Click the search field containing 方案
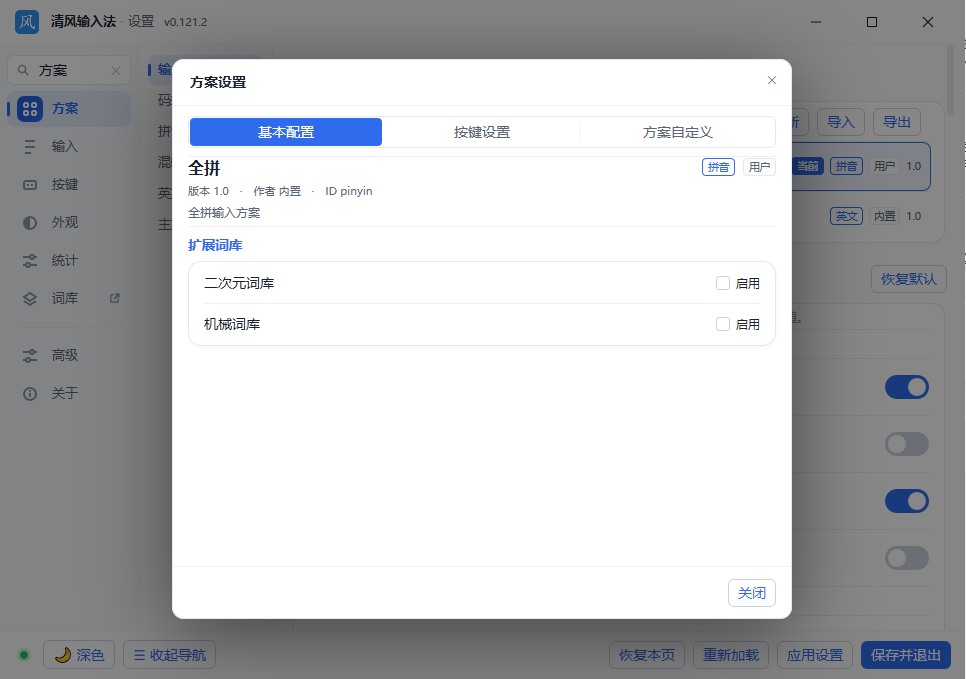This screenshot has height=679, width=966. click(69, 70)
